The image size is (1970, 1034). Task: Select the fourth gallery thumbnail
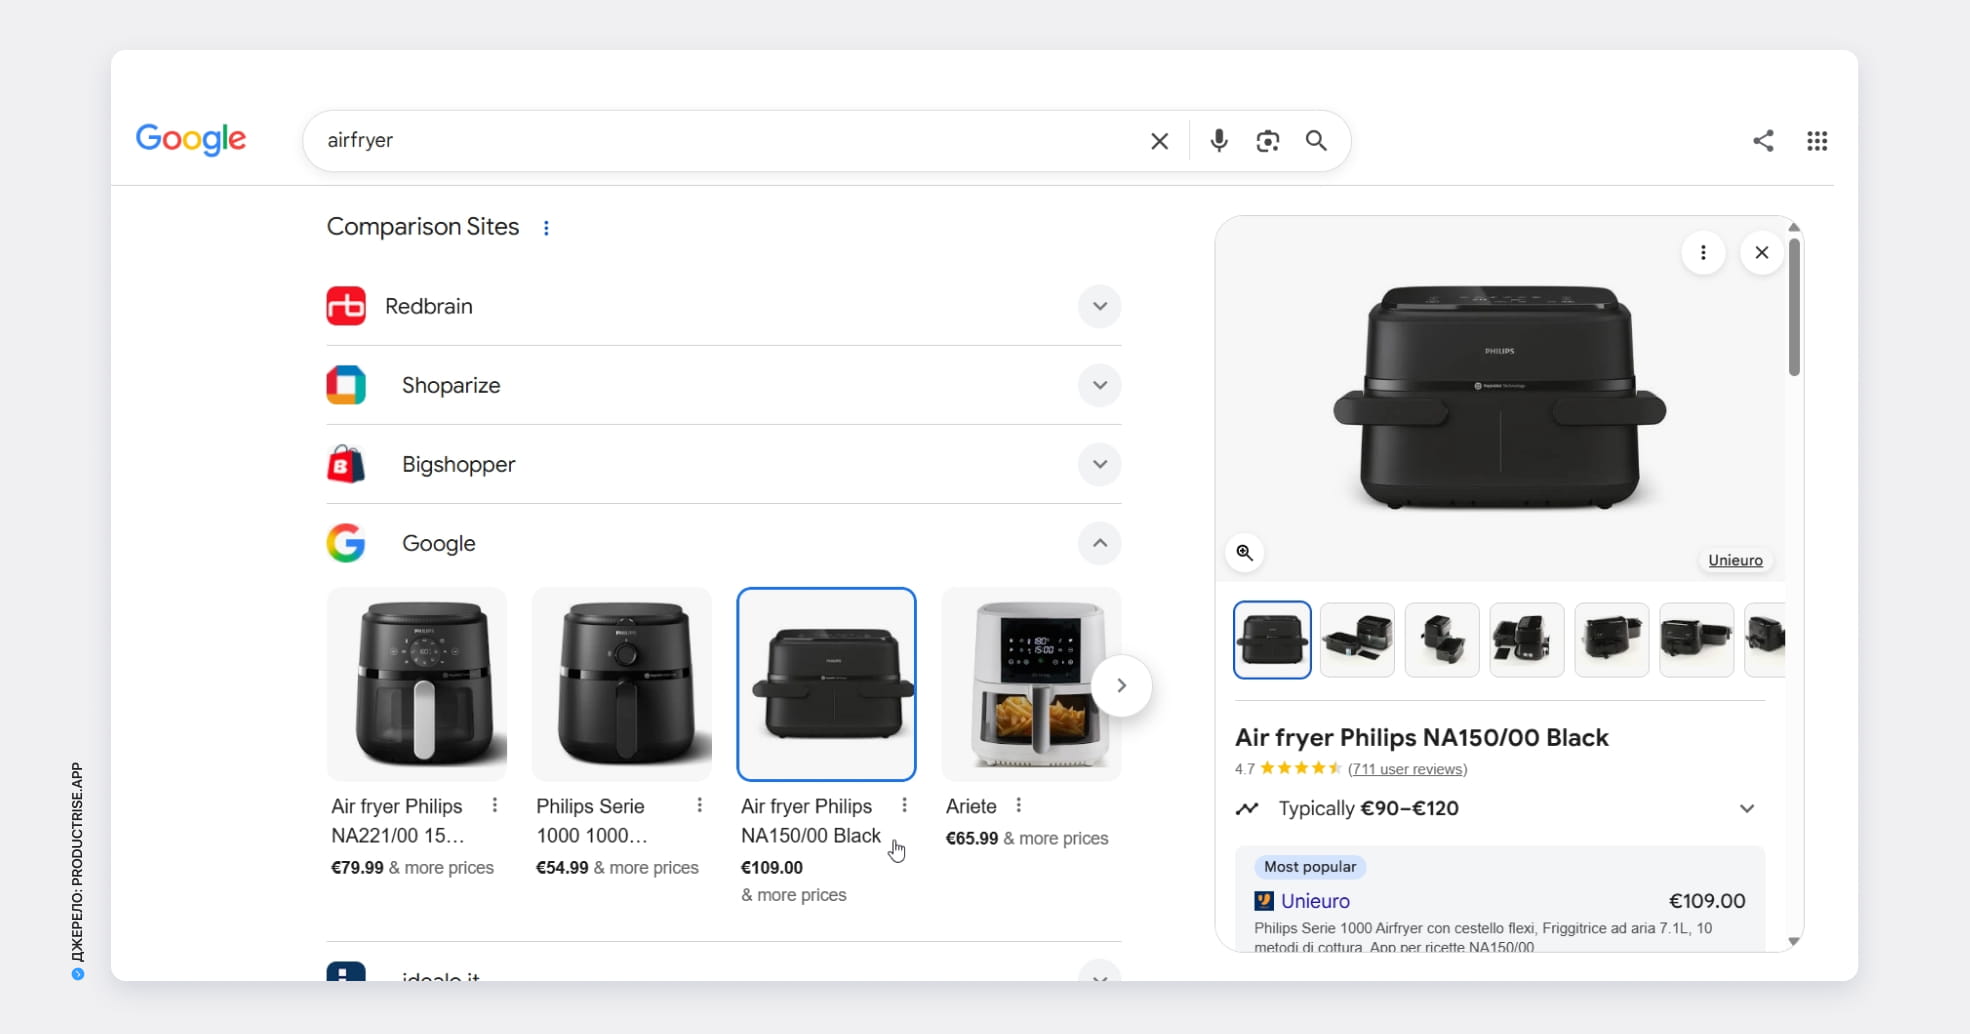tap(1527, 640)
